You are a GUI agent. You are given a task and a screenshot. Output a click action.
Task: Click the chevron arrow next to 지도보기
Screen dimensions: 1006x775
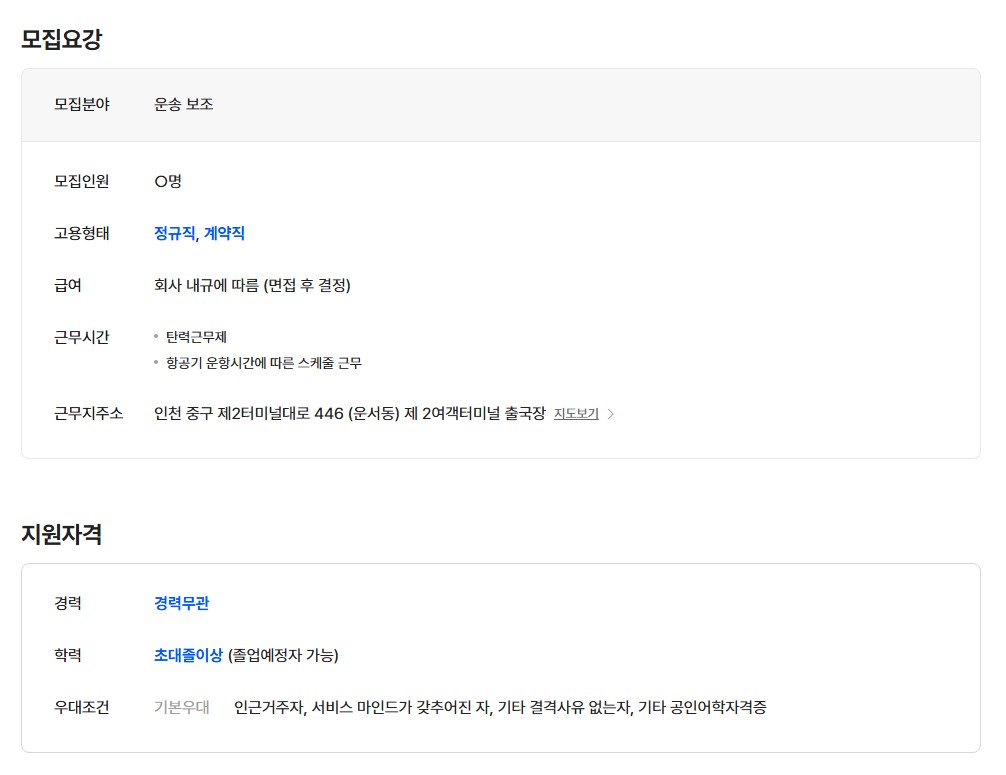click(x=611, y=414)
